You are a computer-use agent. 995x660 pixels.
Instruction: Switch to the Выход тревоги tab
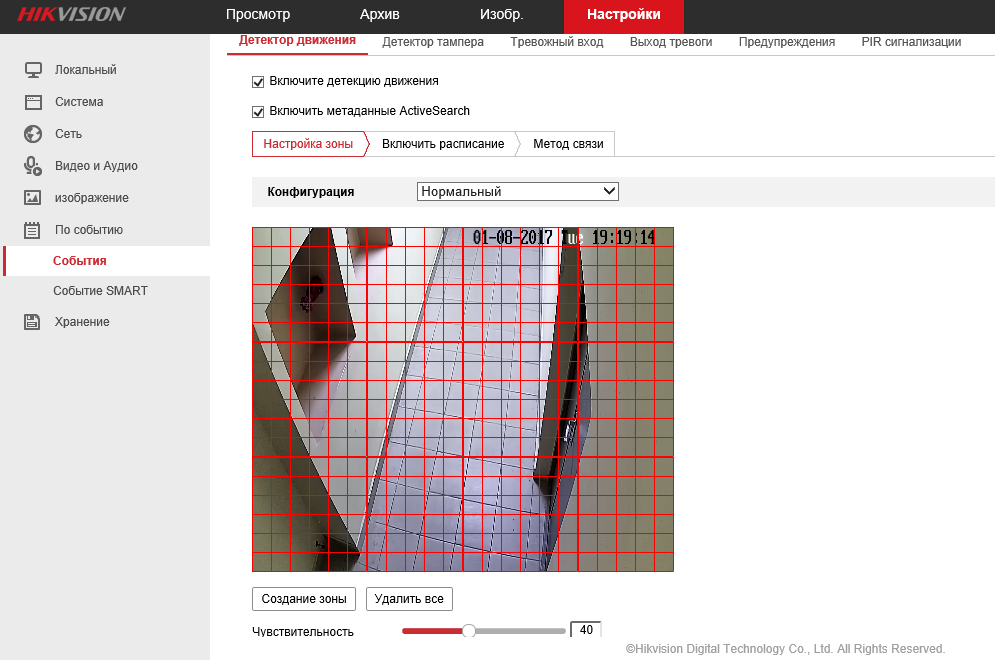coord(671,42)
